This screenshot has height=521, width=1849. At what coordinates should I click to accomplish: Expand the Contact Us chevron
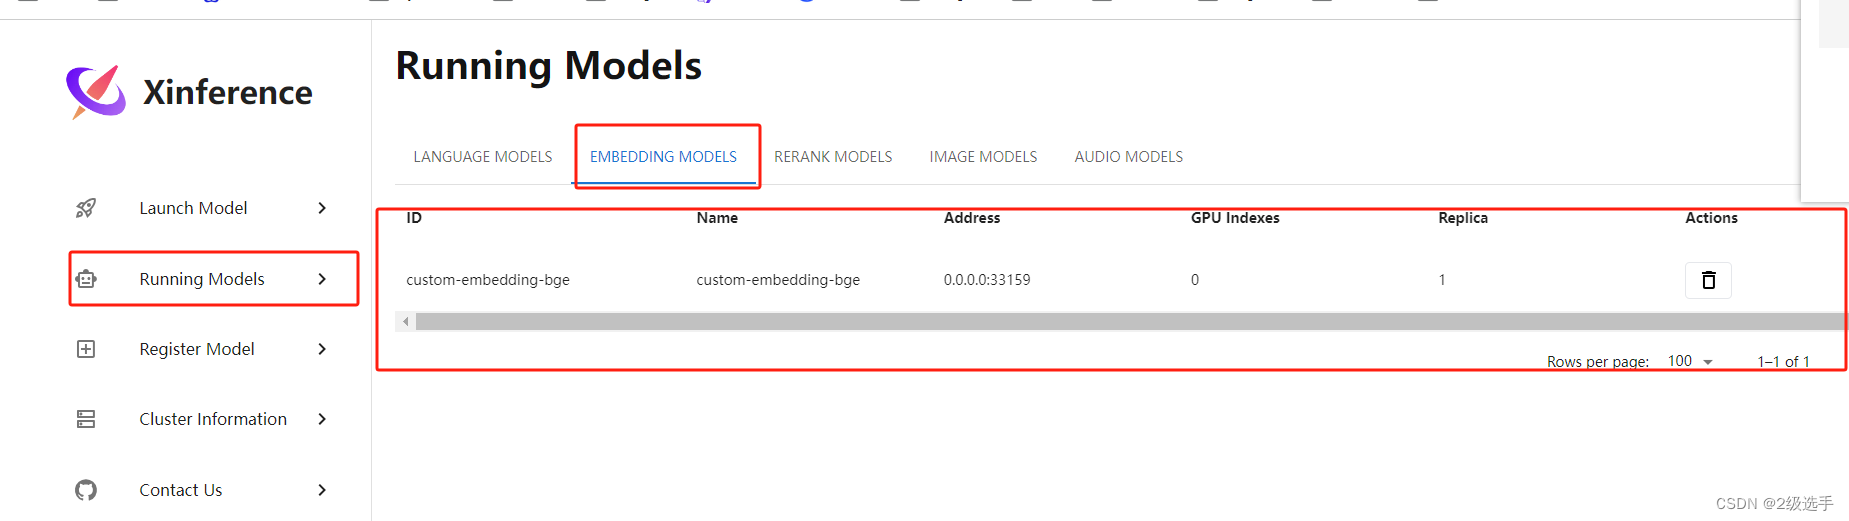(322, 490)
